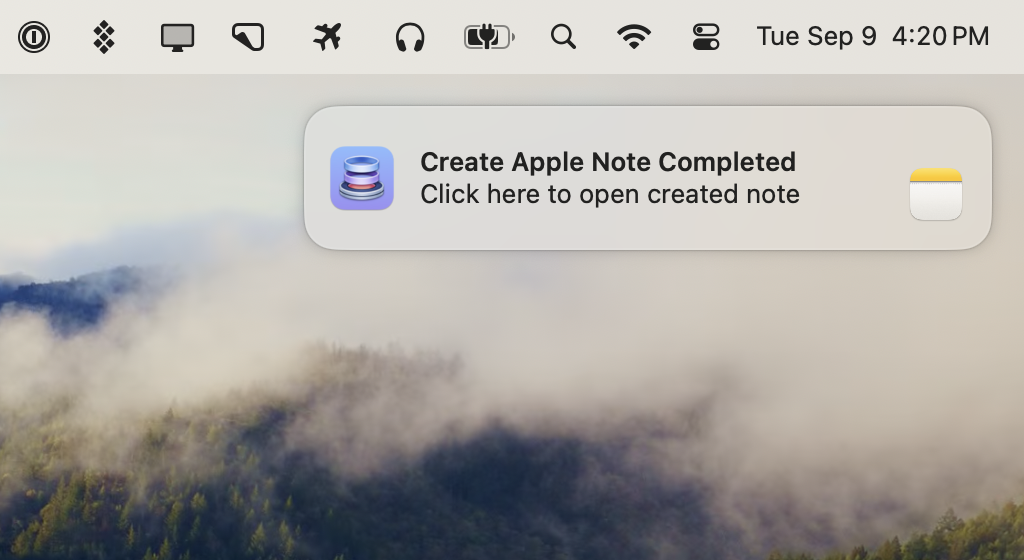Click 'Click here to open created note'
The width and height of the screenshot is (1024, 560).
click(610, 194)
